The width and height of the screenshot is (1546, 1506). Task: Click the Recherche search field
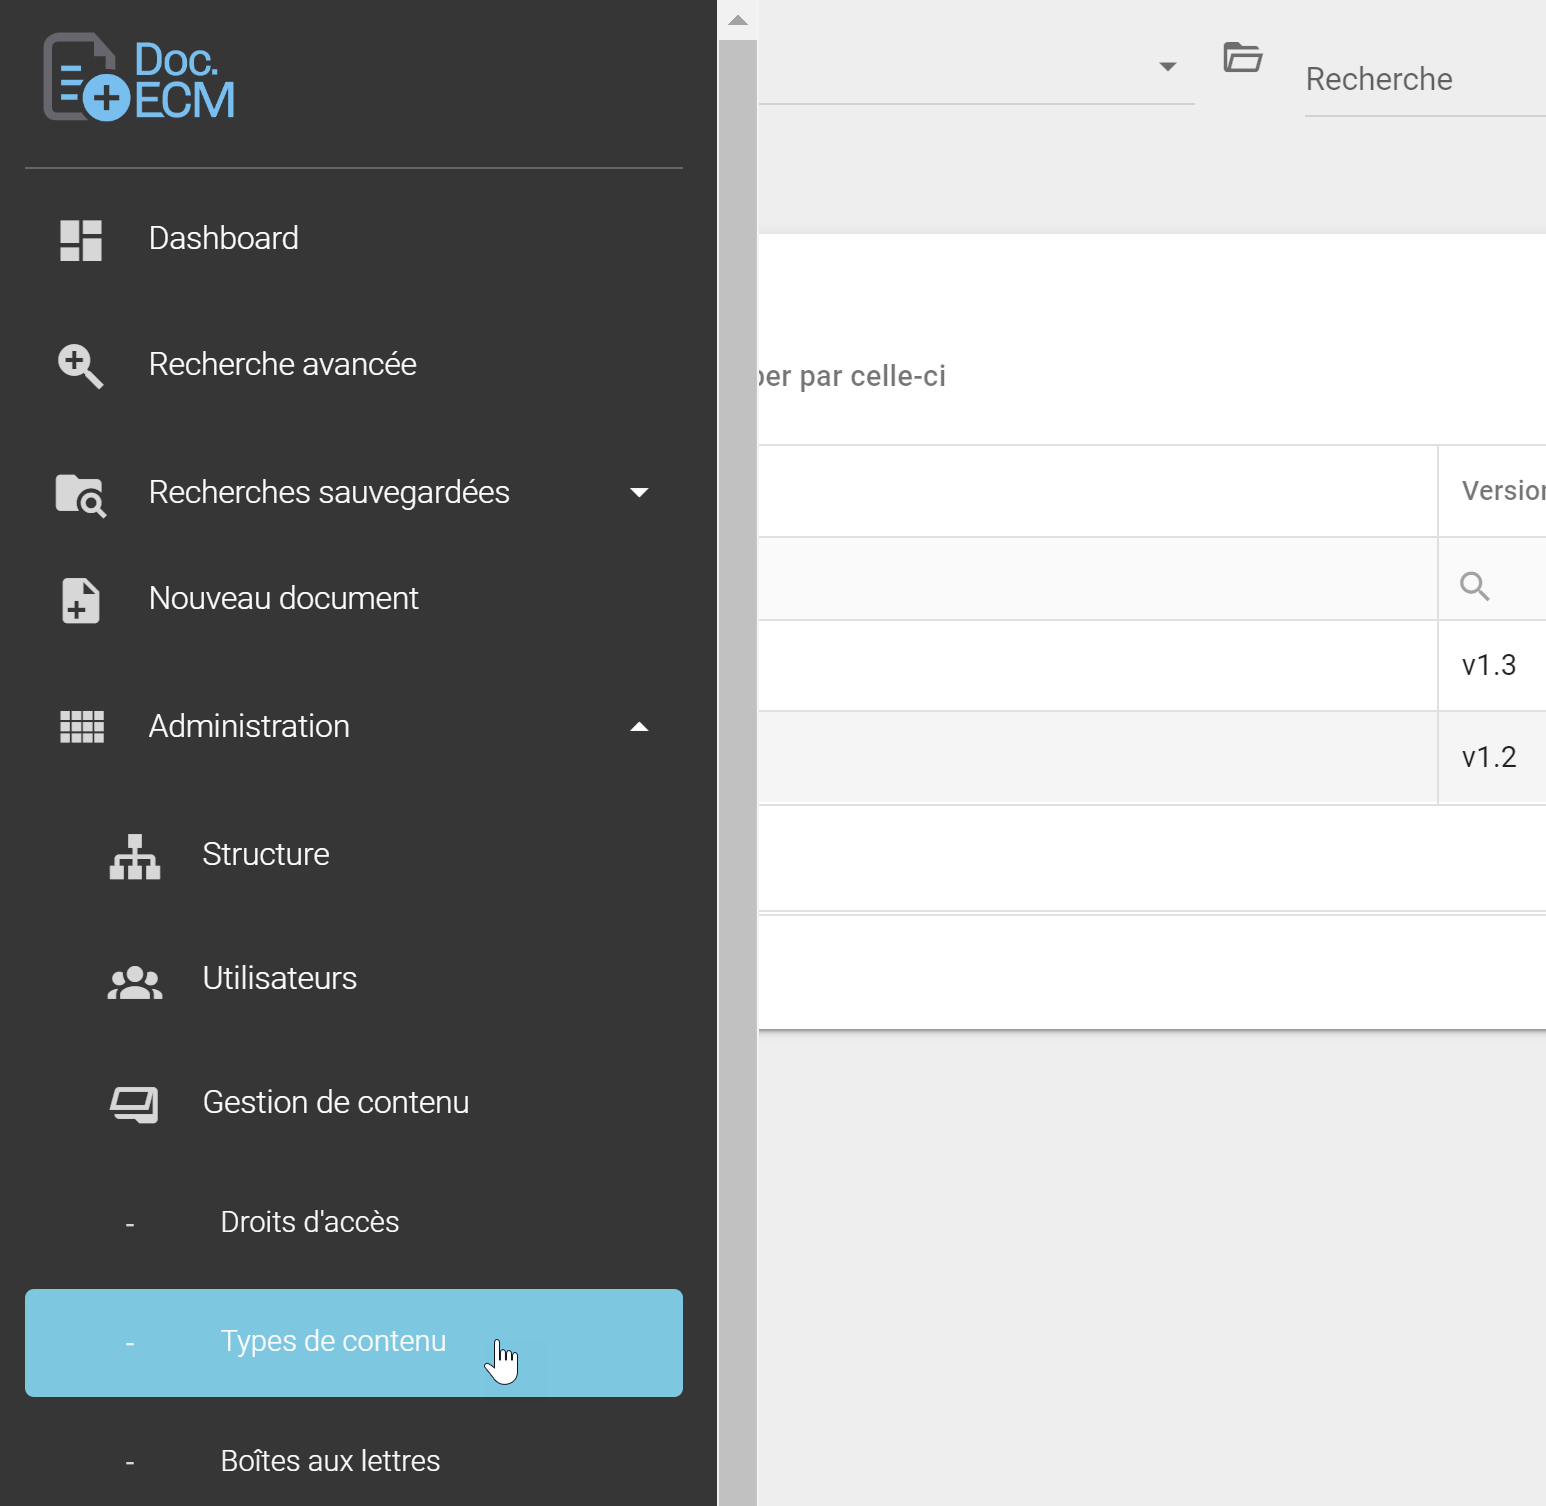(1420, 80)
